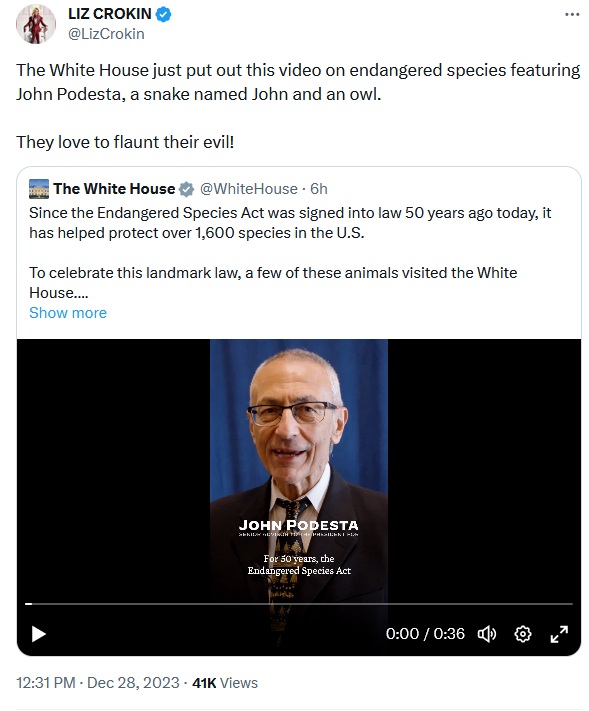Click the White House account avatar
The image size is (589, 711).
click(x=39, y=189)
